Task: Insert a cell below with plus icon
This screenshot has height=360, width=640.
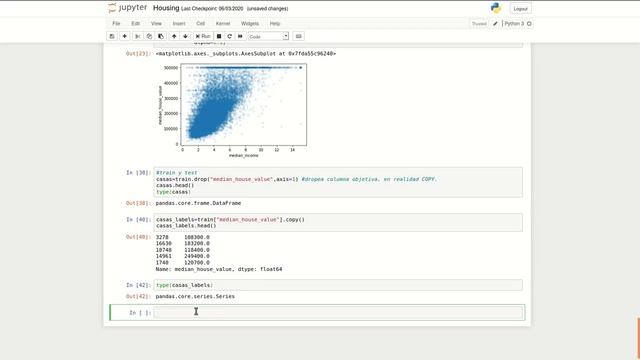Action: [x=124, y=36]
